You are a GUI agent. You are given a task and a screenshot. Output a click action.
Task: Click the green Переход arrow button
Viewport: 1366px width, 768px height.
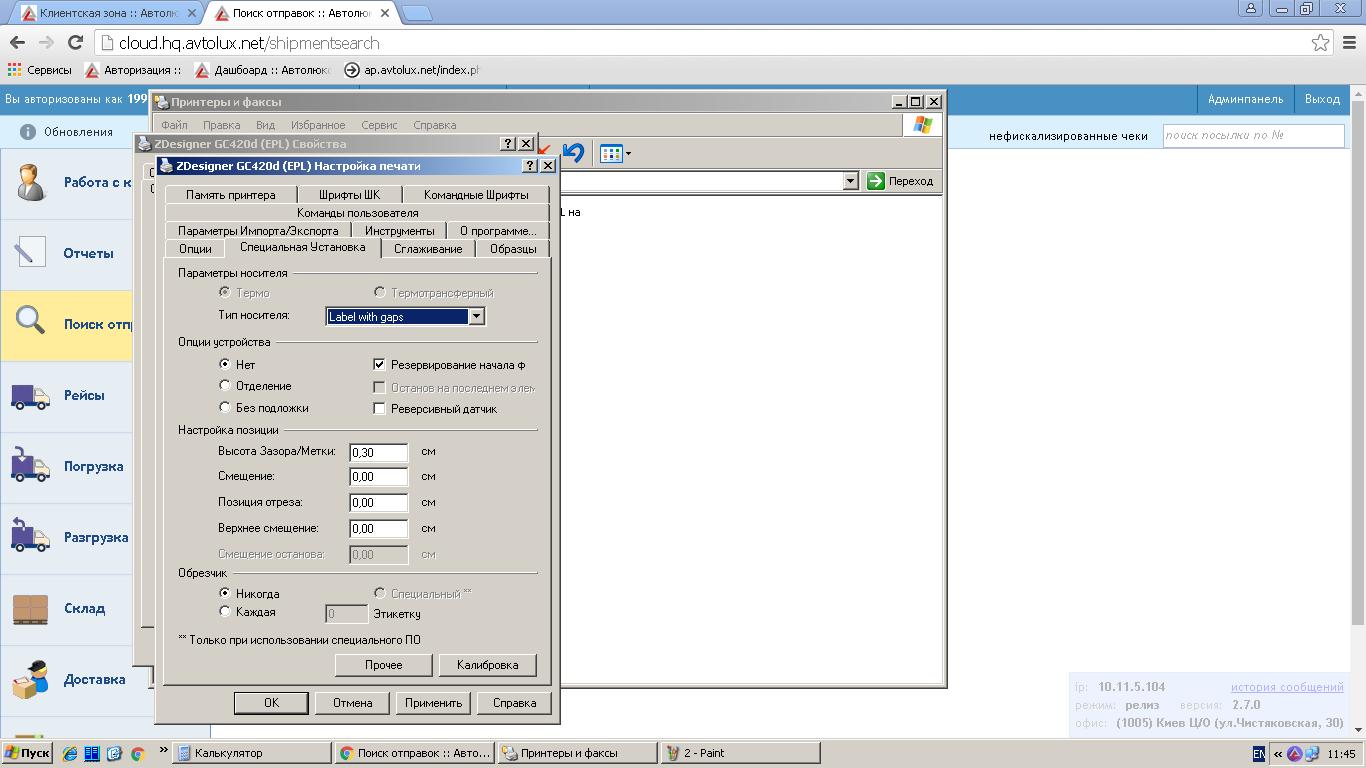point(877,181)
